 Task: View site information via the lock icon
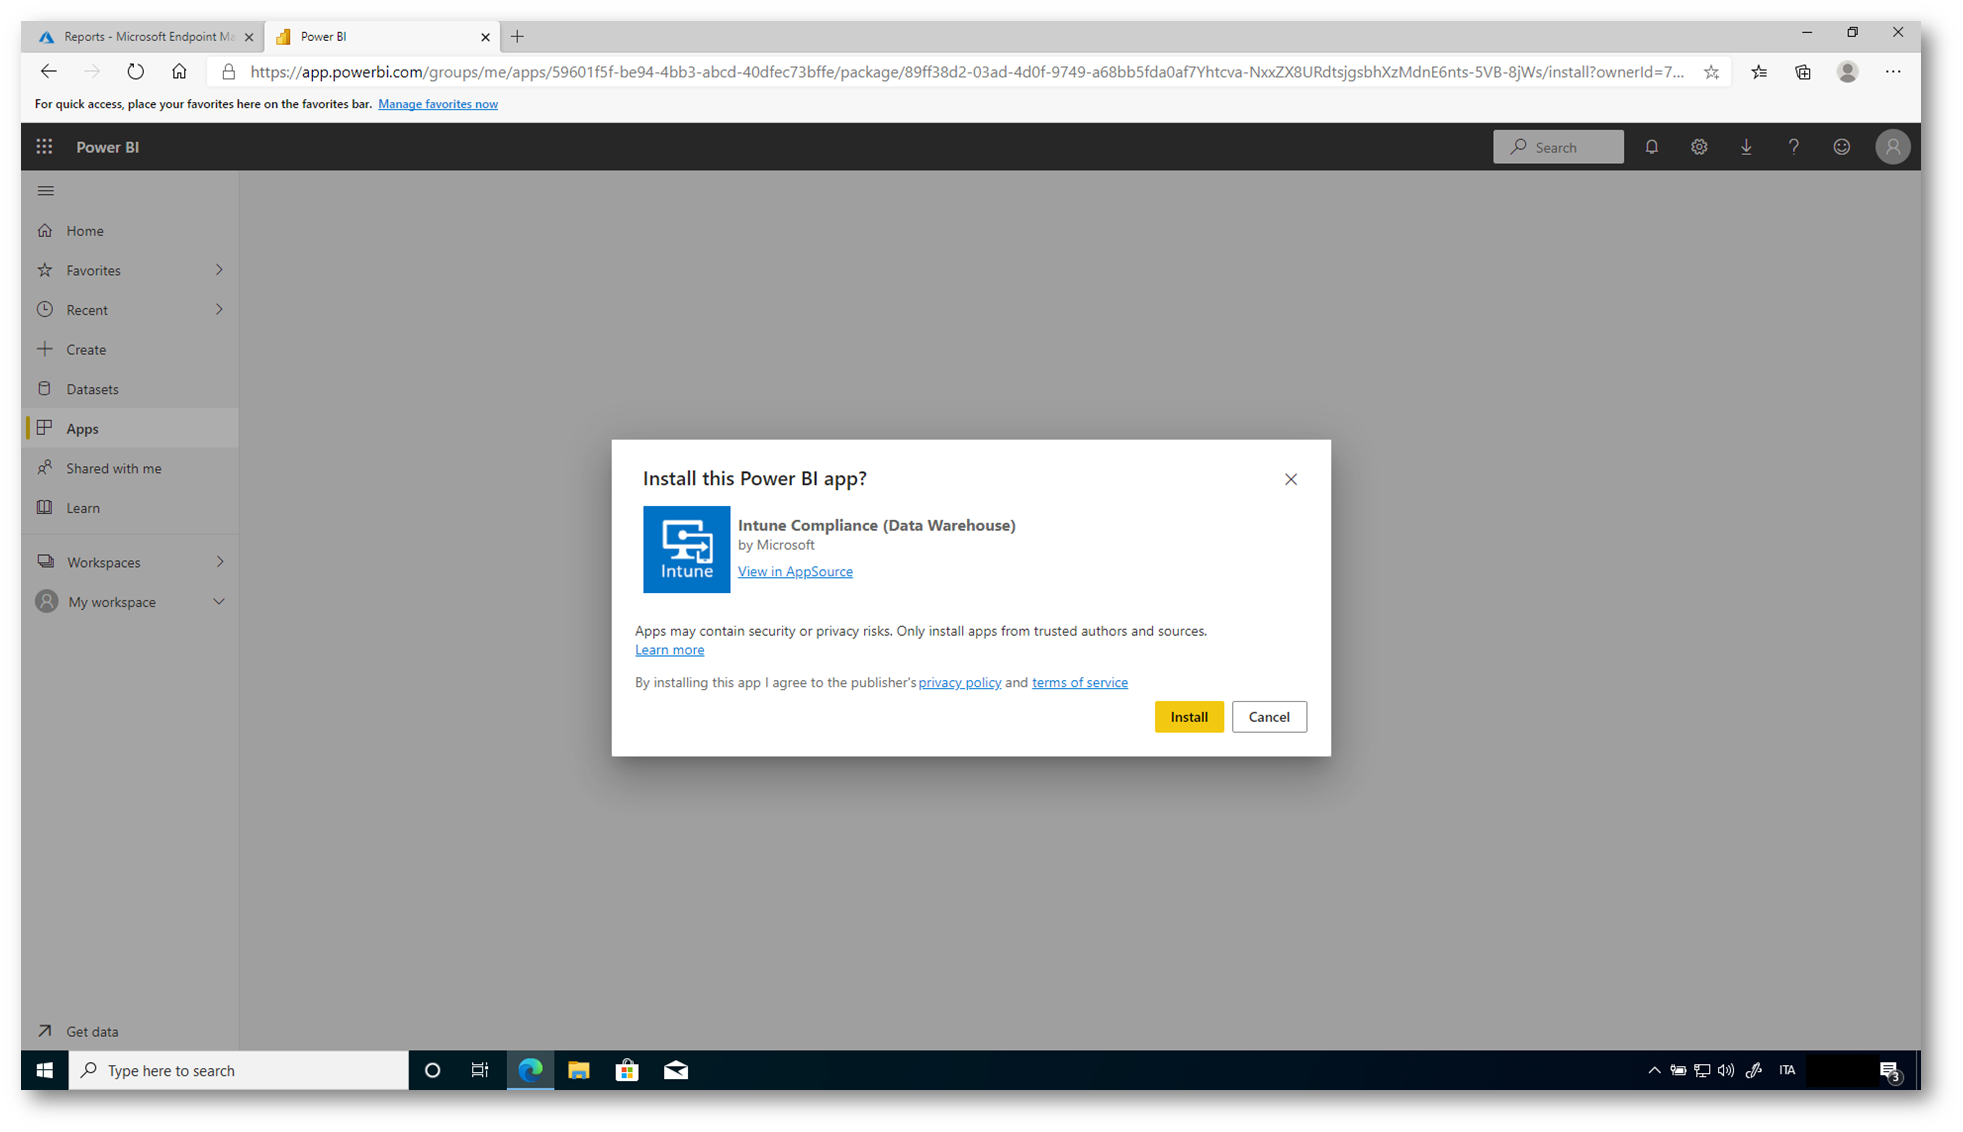click(x=228, y=72)
